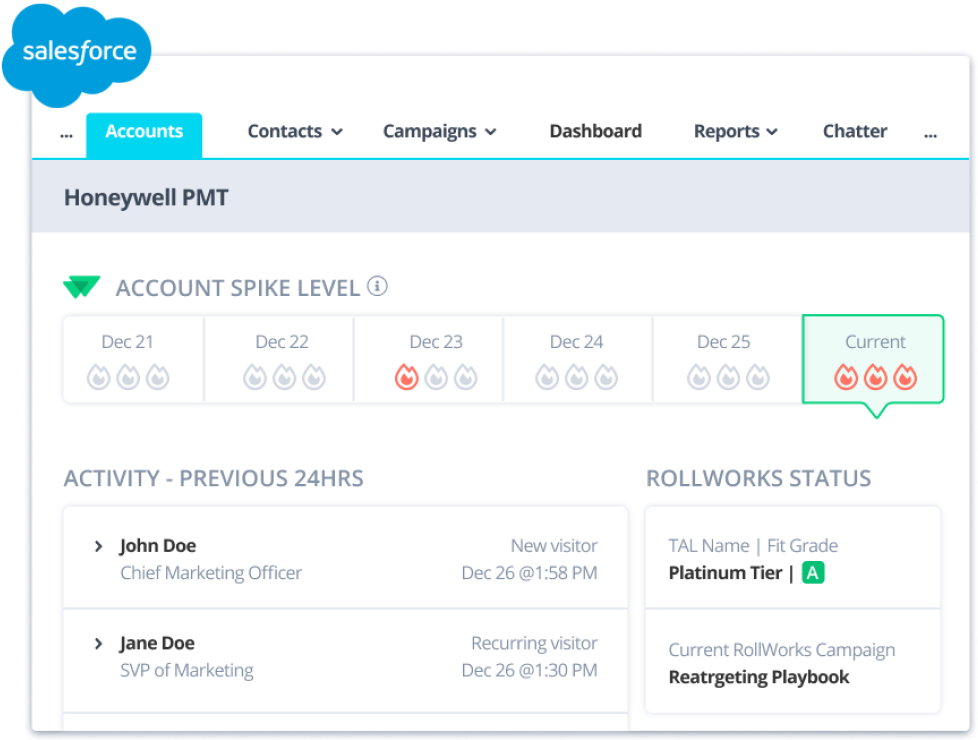This screenshot has width=978, height=740.
Task: Open the Contacts dropdown
Action: coord(295,131)
